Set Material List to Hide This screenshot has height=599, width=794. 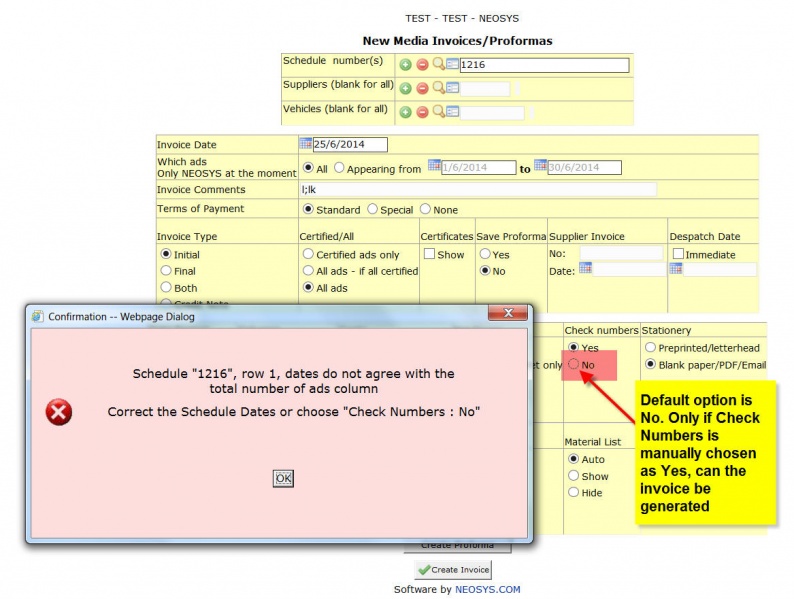573,492
